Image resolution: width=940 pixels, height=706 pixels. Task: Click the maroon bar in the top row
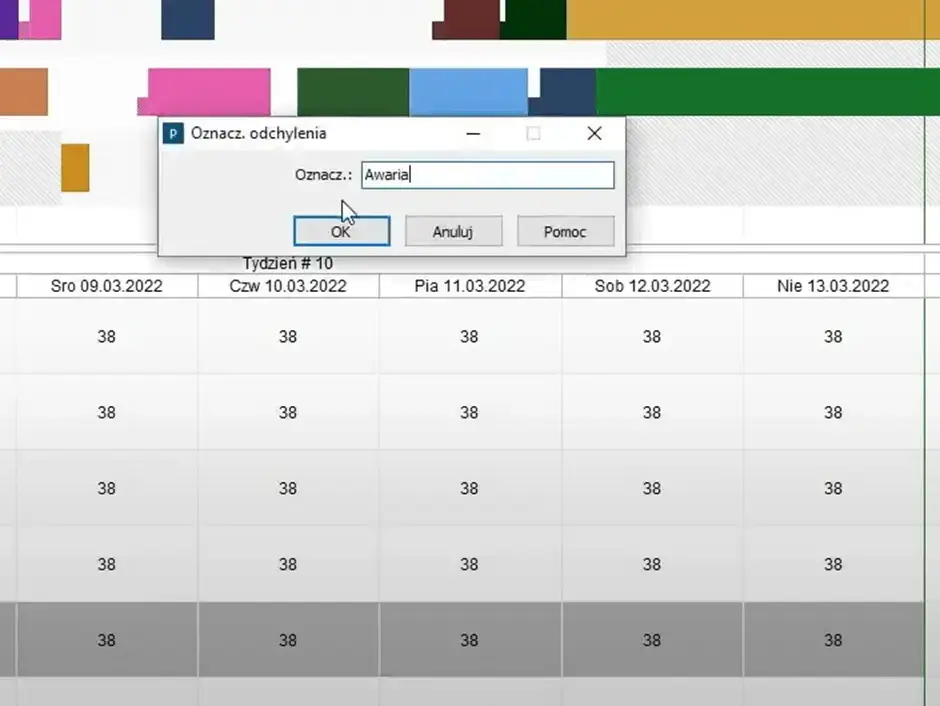468,20
